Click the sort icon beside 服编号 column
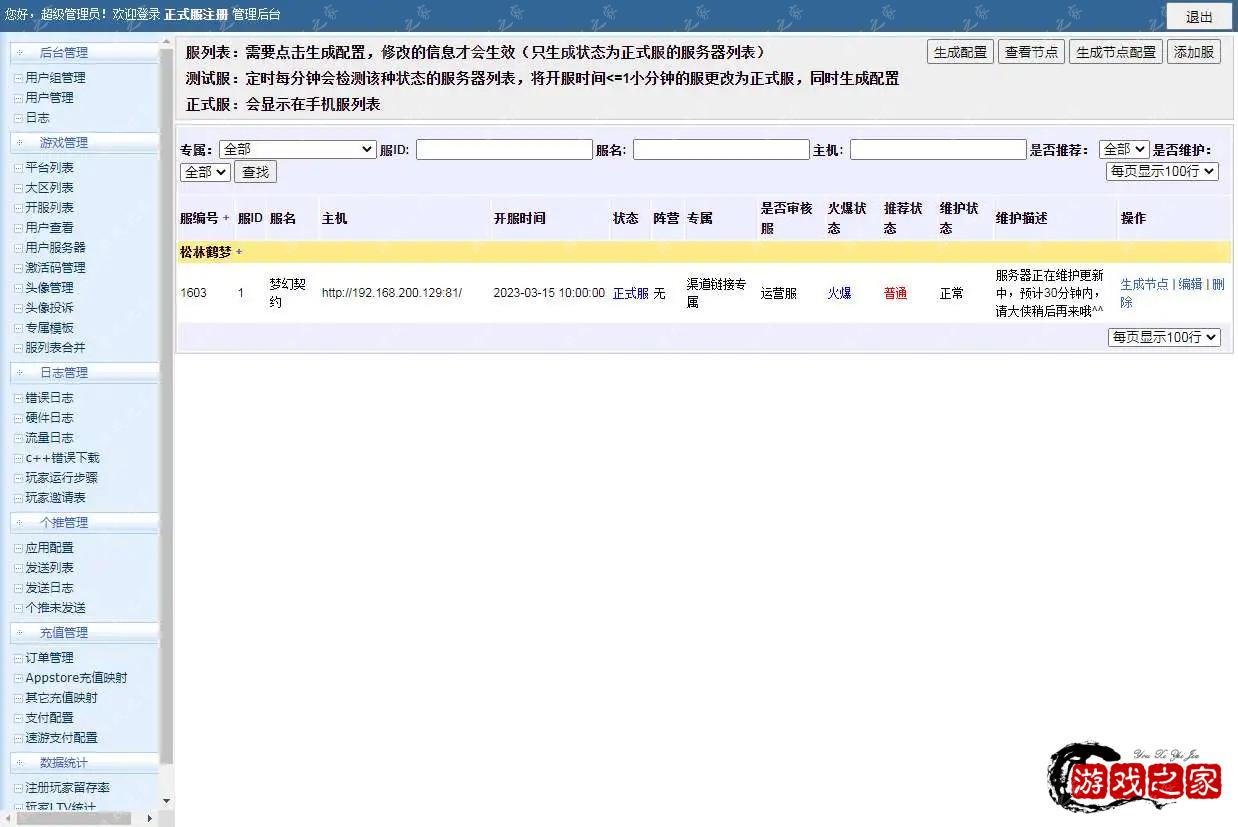Image resolution: width=1238 pixels, height=827 pixels. pyautogui.click(x=226, y=218)
